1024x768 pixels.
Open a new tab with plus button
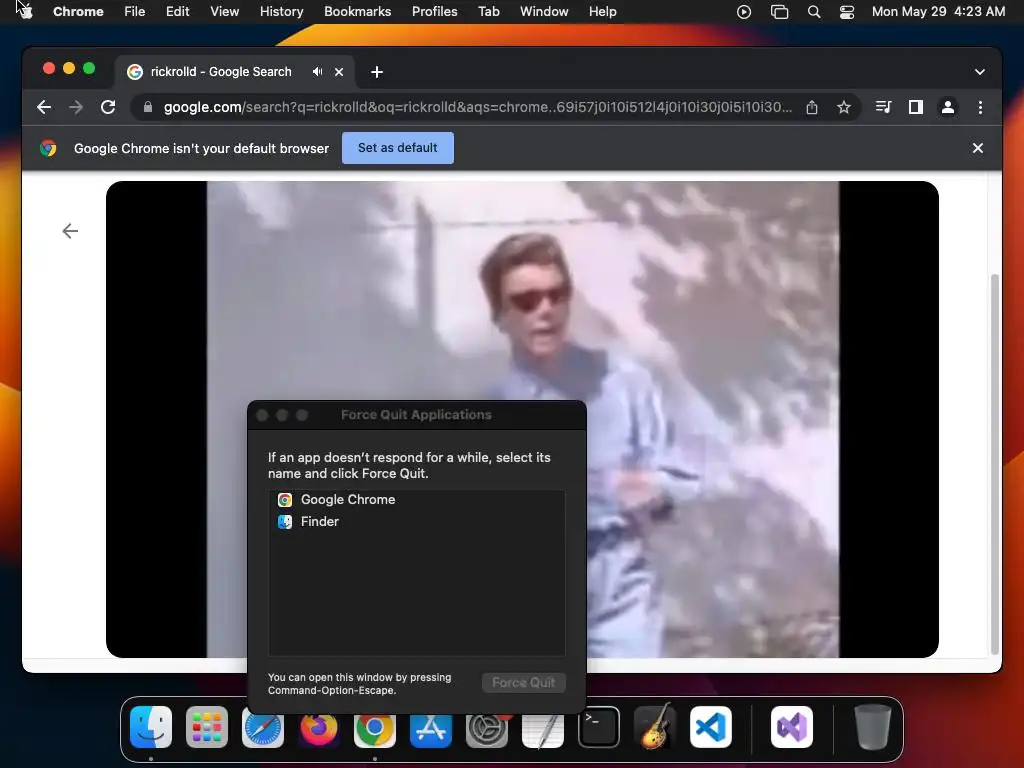(x=377, y=72)
